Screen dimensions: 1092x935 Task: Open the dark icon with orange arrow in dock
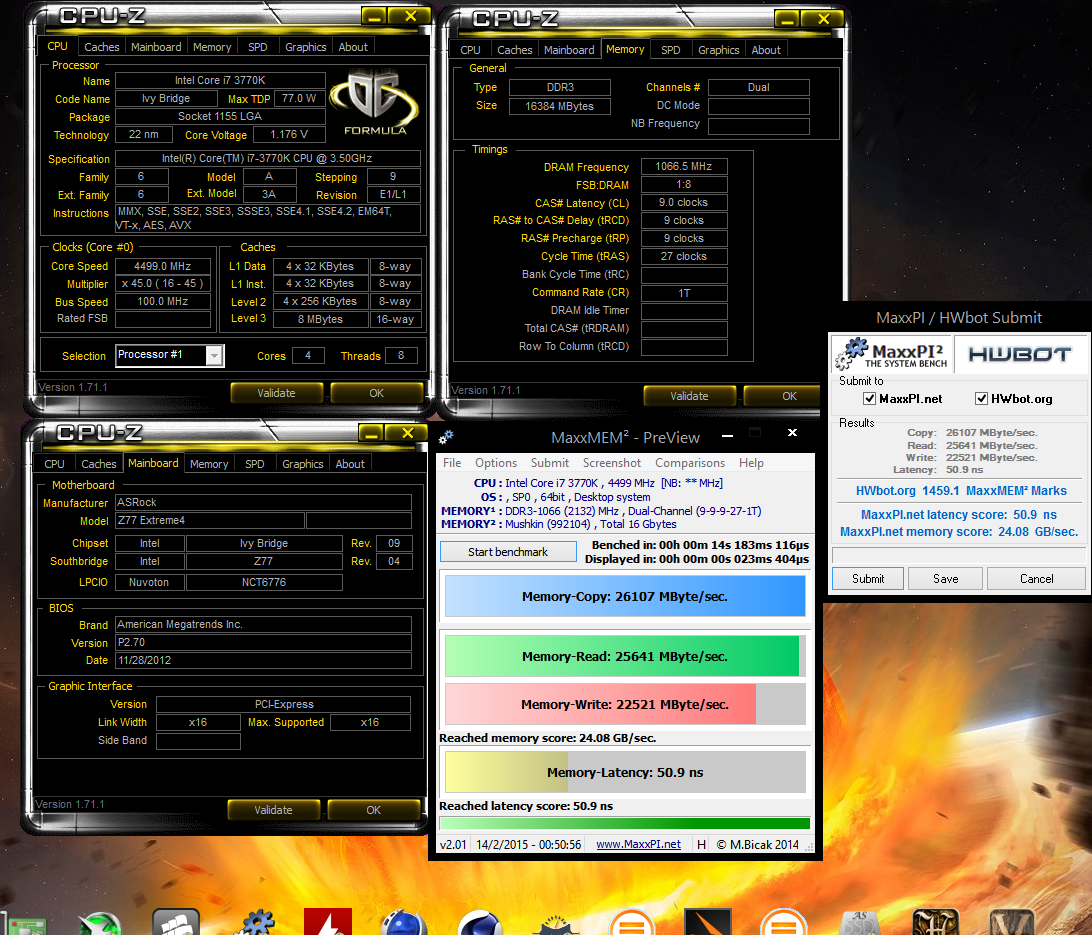pyautogui.click(x=708, y=922)
